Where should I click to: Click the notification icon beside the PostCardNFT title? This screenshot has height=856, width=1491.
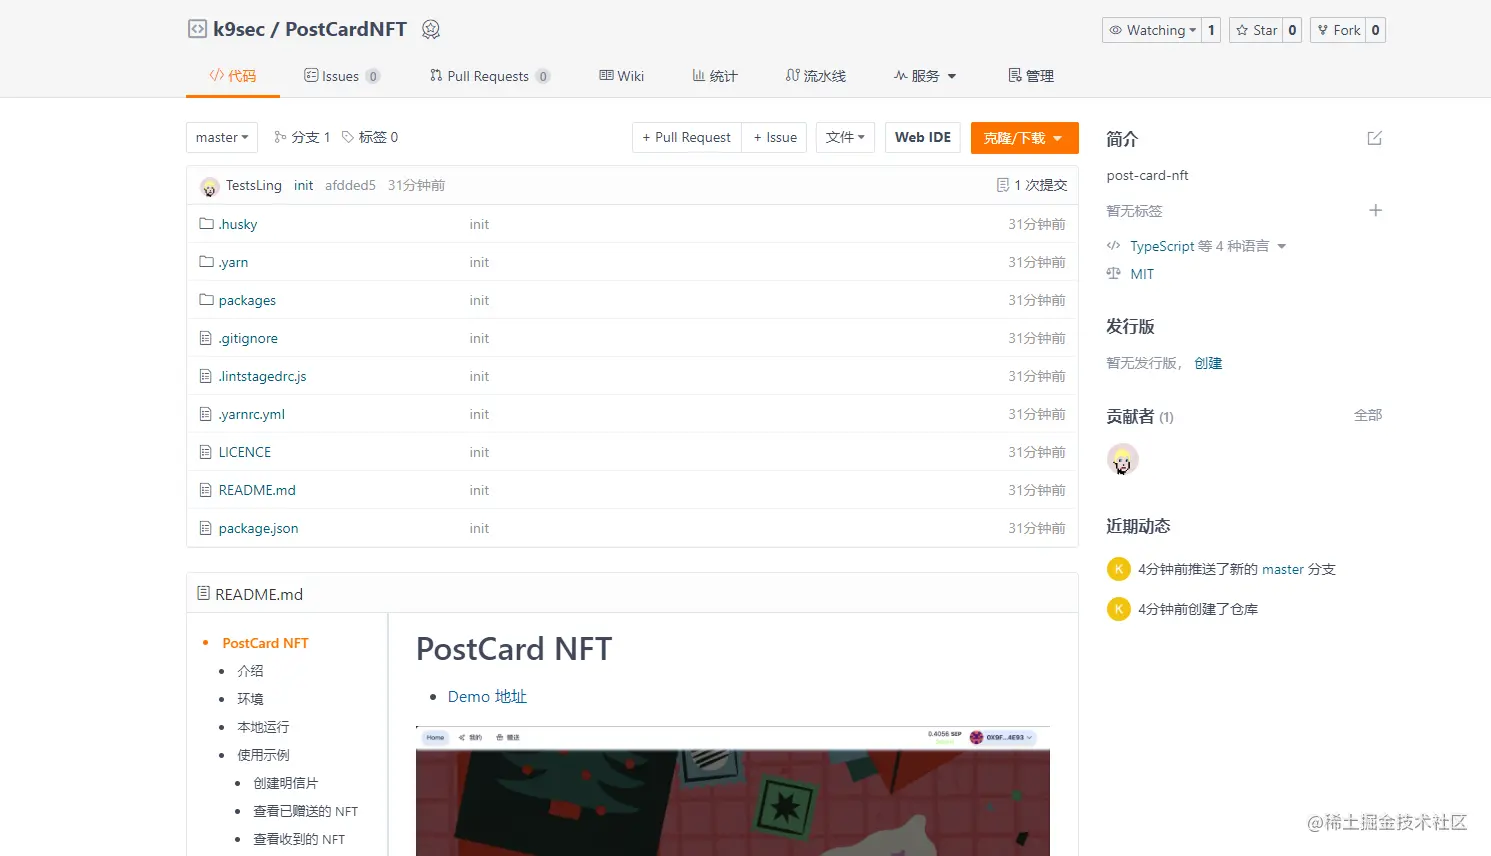point(430,29)
